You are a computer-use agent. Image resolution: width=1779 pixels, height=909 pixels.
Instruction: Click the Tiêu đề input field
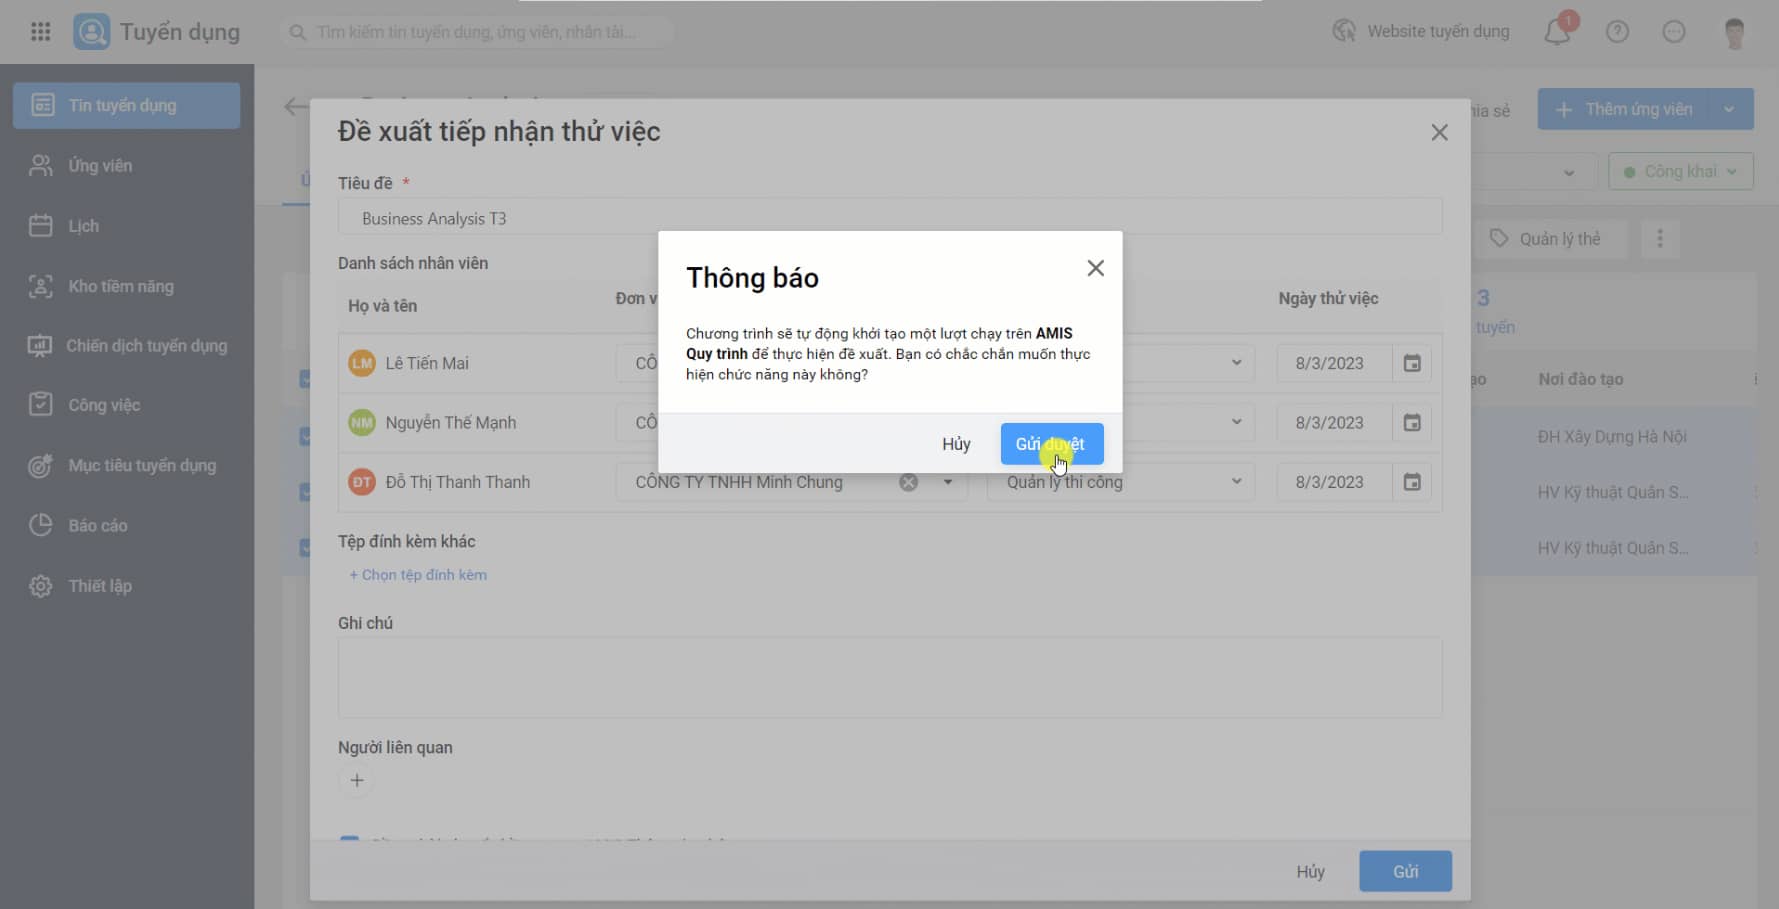[890, 218]
